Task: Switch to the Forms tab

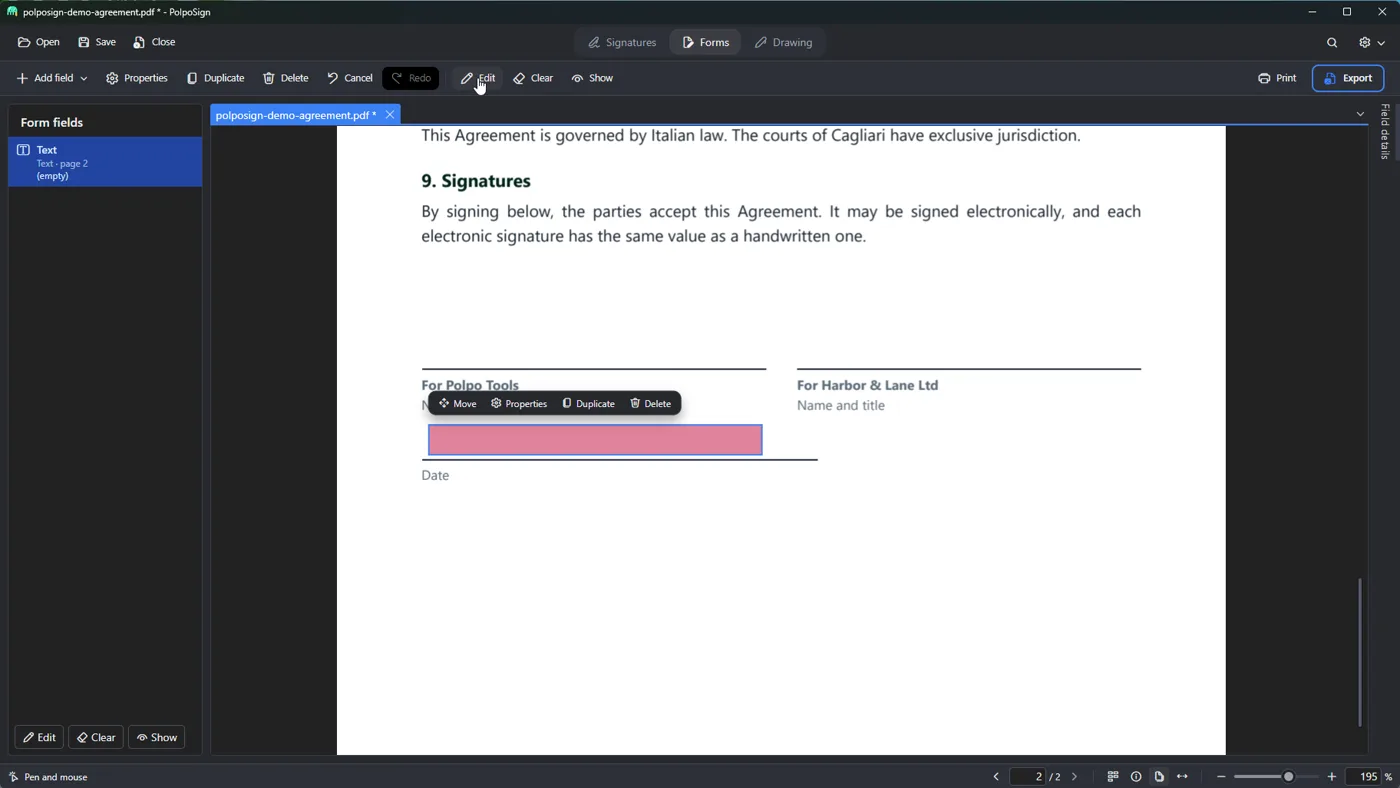Action: [x=706, y=43]
